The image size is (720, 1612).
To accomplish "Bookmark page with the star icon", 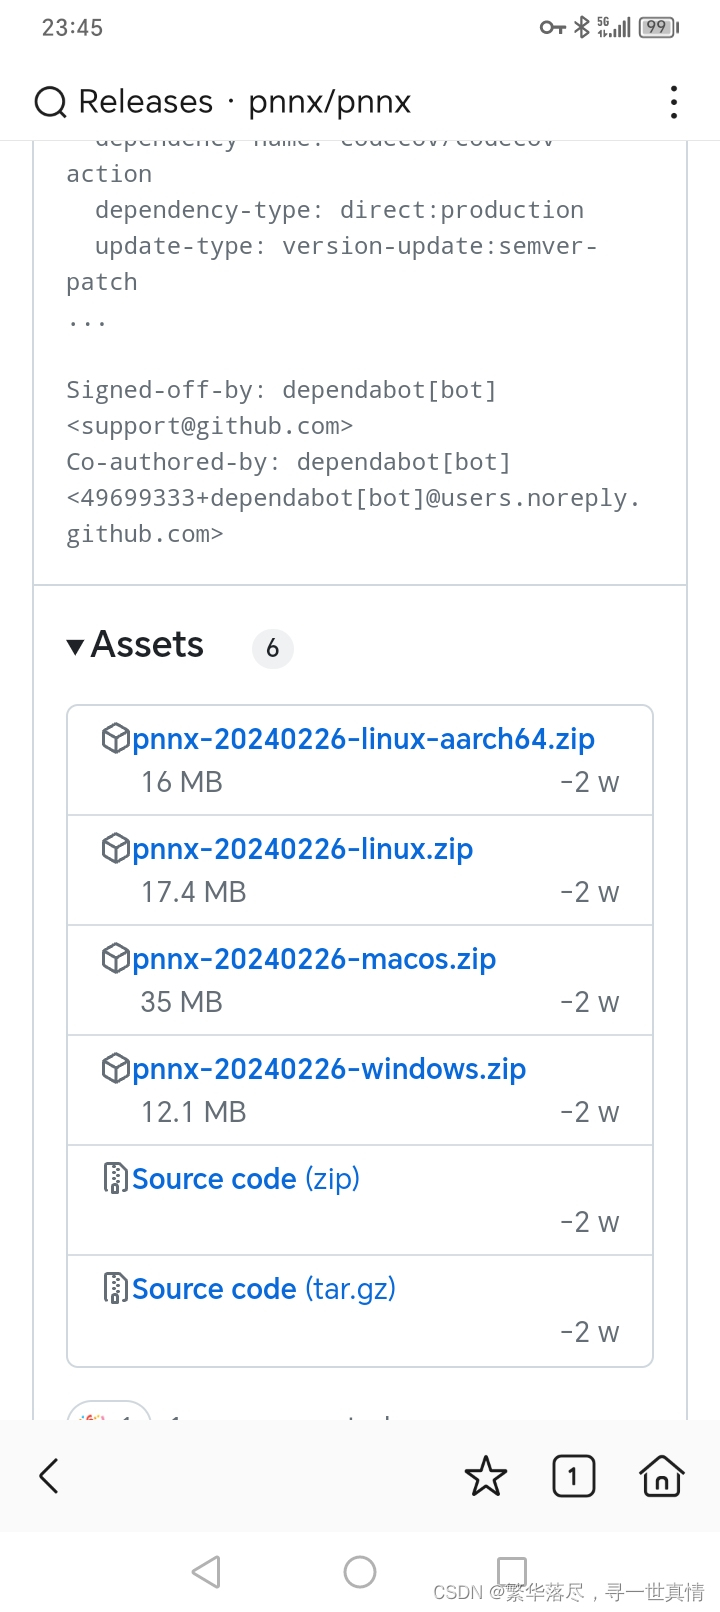I will 486,1476.
